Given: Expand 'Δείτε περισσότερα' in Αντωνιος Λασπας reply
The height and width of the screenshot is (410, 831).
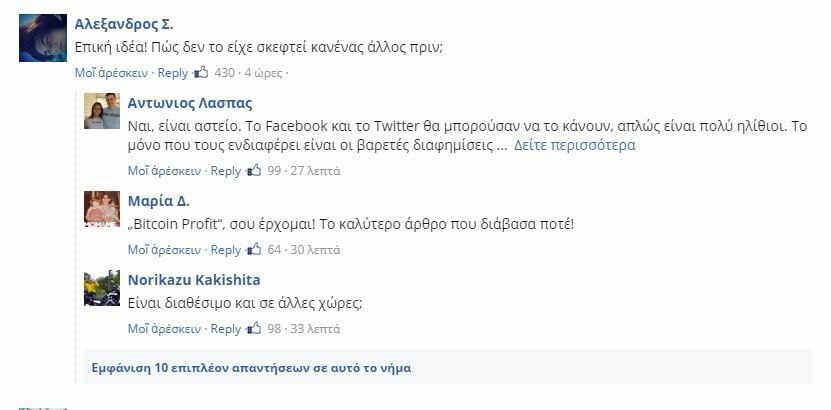Looking at the screenshot, I should 574,145.
